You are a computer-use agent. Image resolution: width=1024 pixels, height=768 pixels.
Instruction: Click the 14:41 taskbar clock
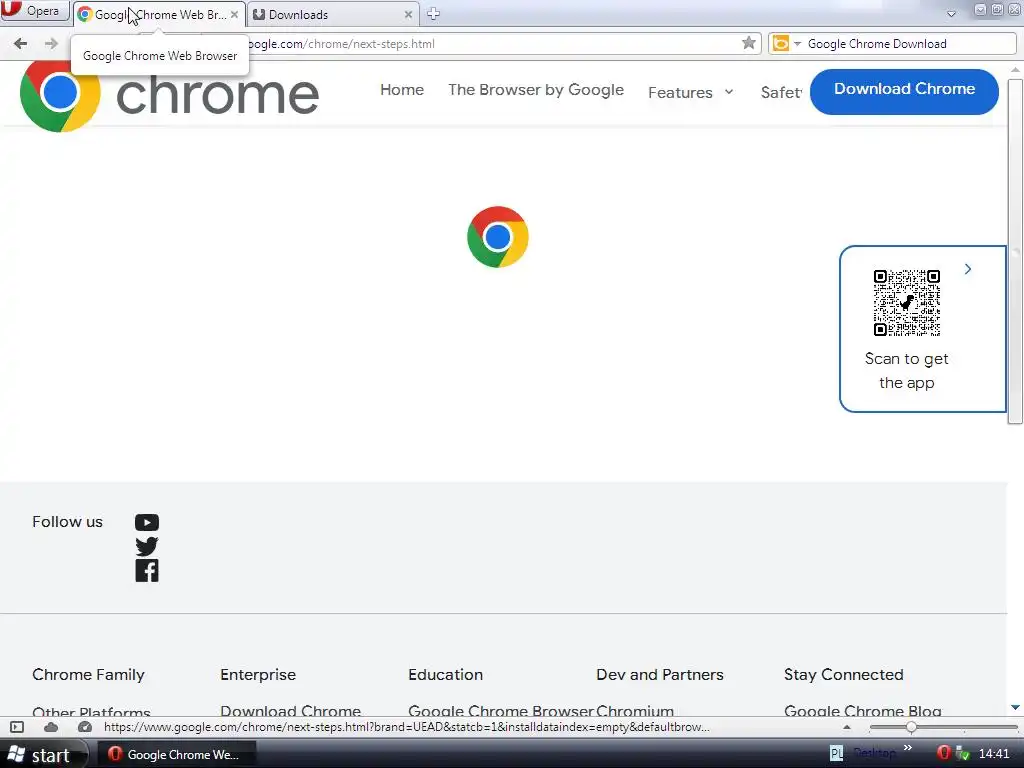[994, 754]
